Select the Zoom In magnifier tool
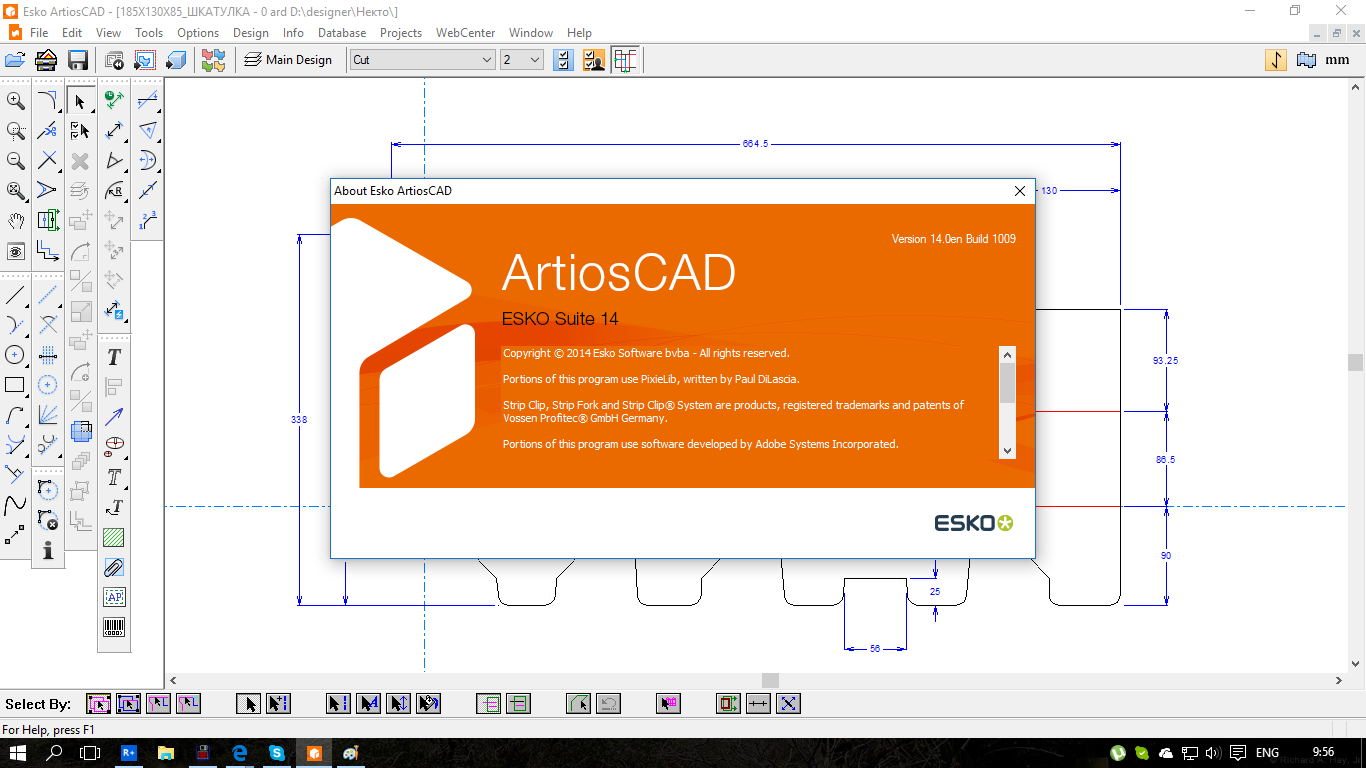The height and width of the screenshot is (768, 1366). [16, 100]
